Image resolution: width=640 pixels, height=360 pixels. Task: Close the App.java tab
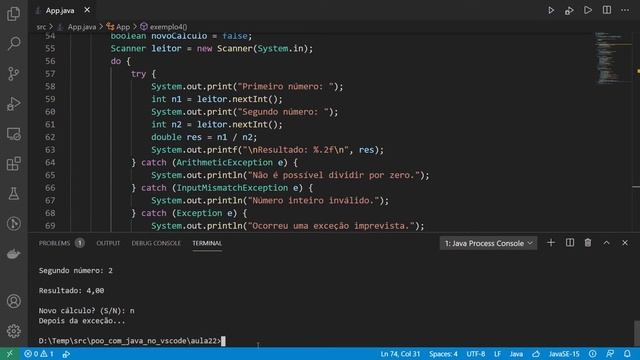(x=87, y=10)
